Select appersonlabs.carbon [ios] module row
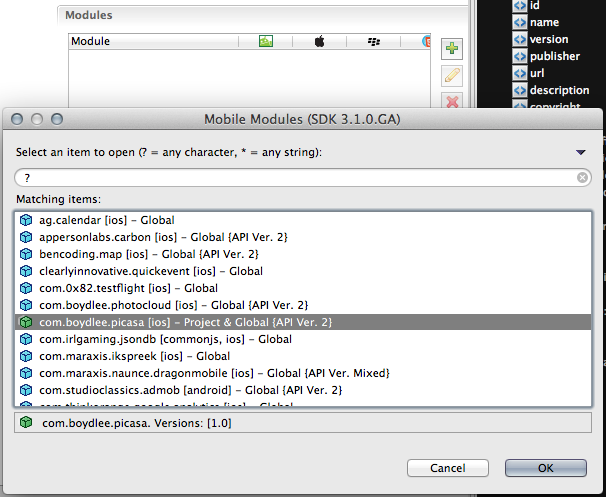The width and height of the screenshot is (606, 497). click(x=303, y=237)
